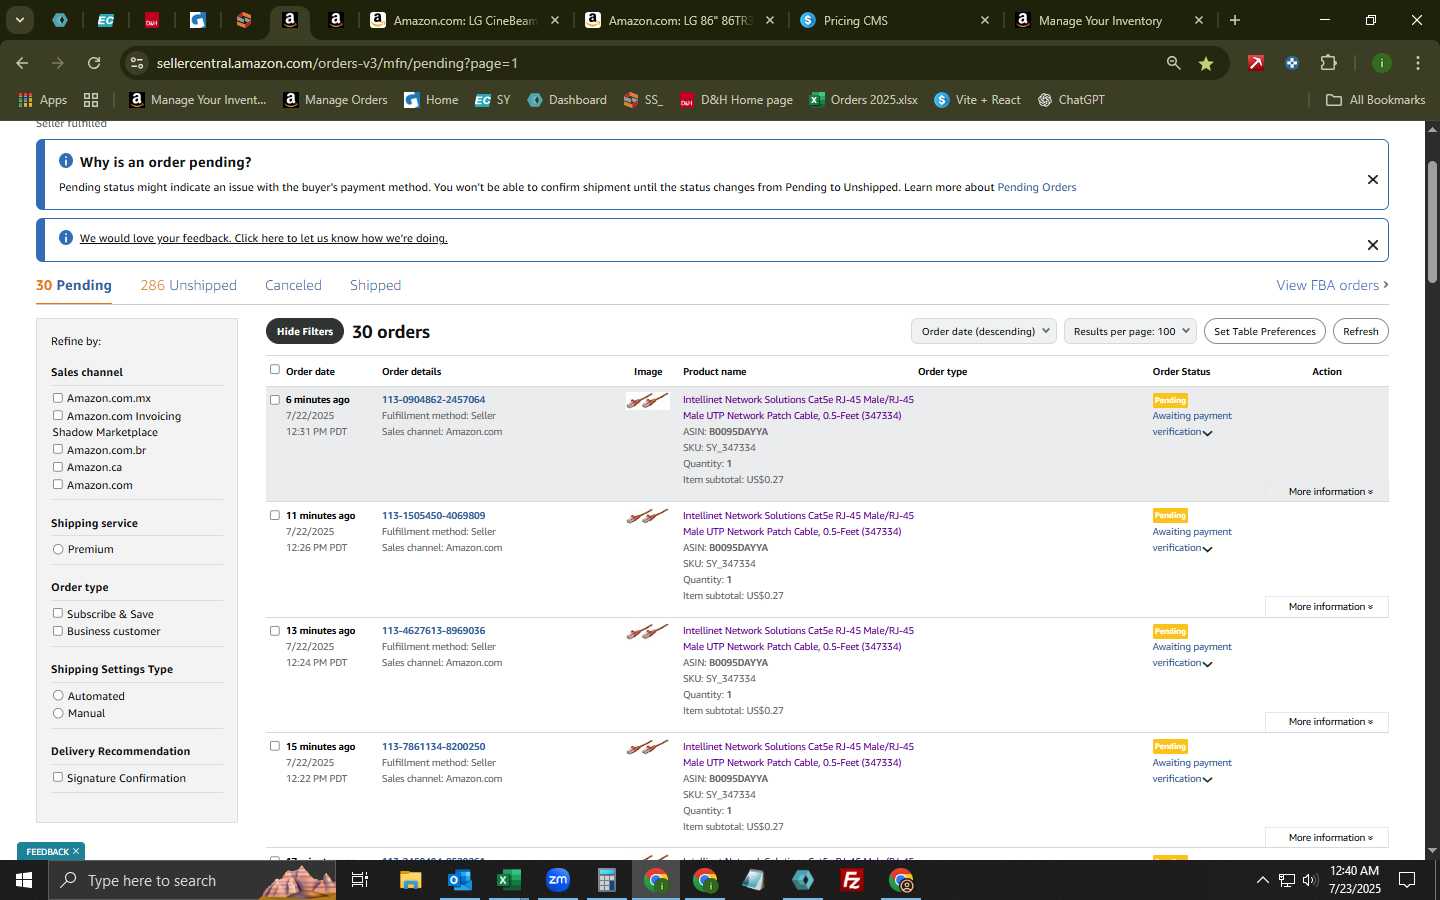Open the tab search dropdown arrow
The image size is (1440, 900).
pyautogui.click(x=19, y=20)
